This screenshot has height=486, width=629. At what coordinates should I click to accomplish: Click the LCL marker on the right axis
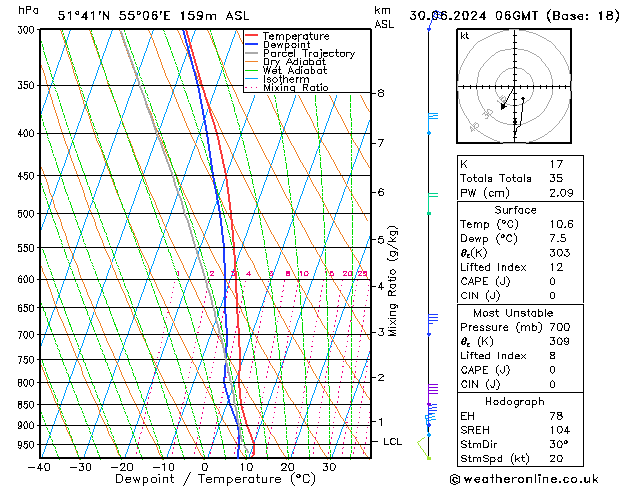[x=394, y=441]
